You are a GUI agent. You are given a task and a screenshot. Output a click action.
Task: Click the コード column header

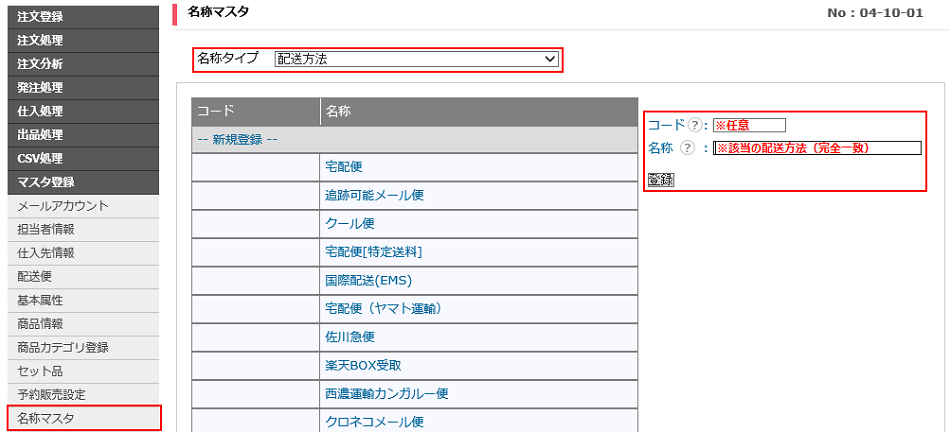click(x=256, y=111)
